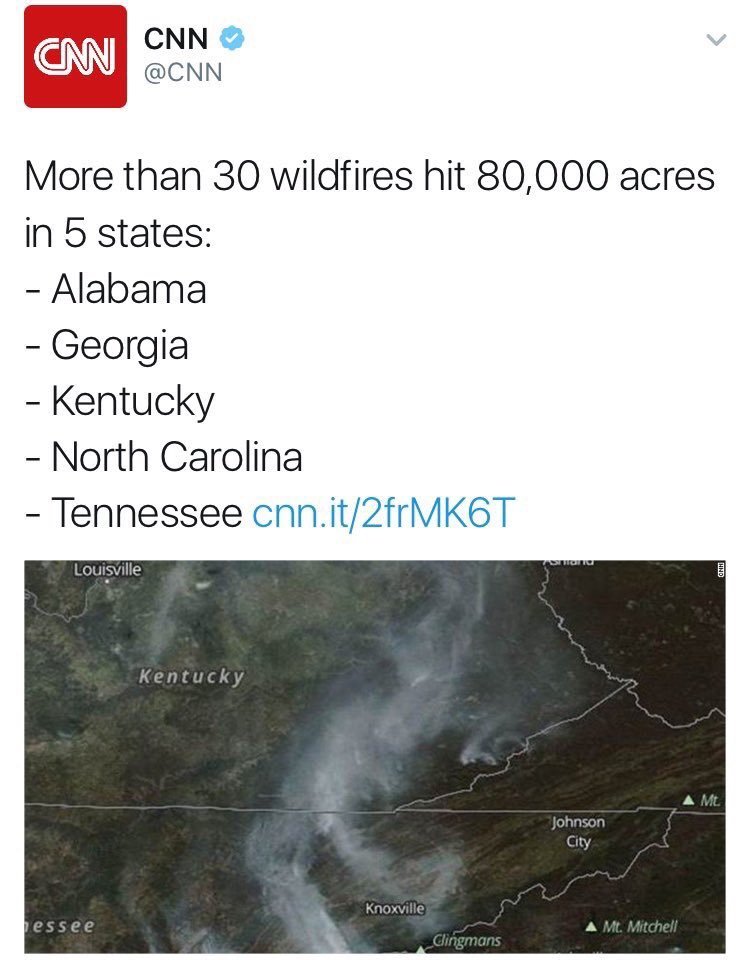Expand the tweet options chevron menu
Image resolution: width=750 pixels, height=960 pixels.
716,40
